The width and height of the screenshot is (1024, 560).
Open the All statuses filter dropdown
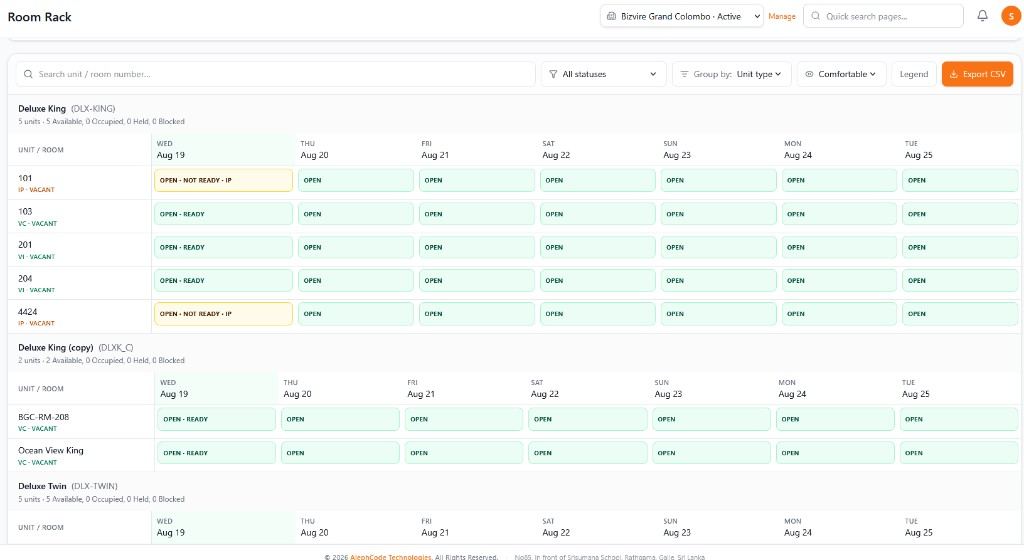603,74
